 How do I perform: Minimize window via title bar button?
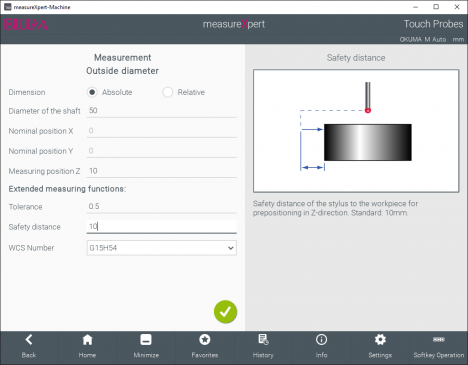(x=415, y=7)
